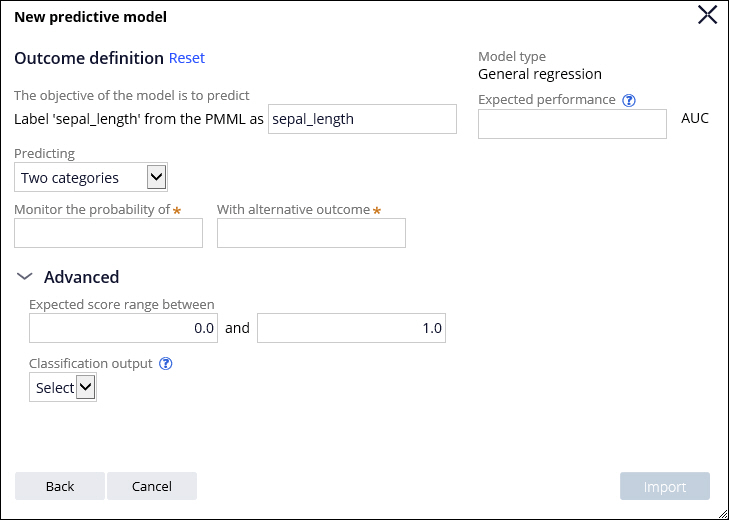
Task: Collapse the chevron beside Advanced
Action: tap(25, 277)
